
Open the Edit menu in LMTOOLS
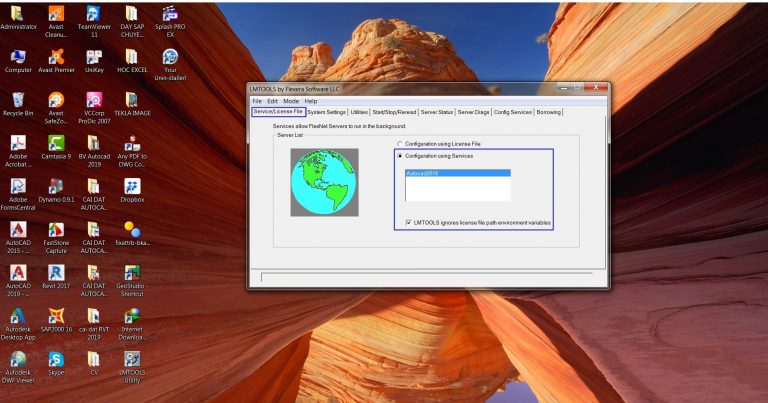272,101
